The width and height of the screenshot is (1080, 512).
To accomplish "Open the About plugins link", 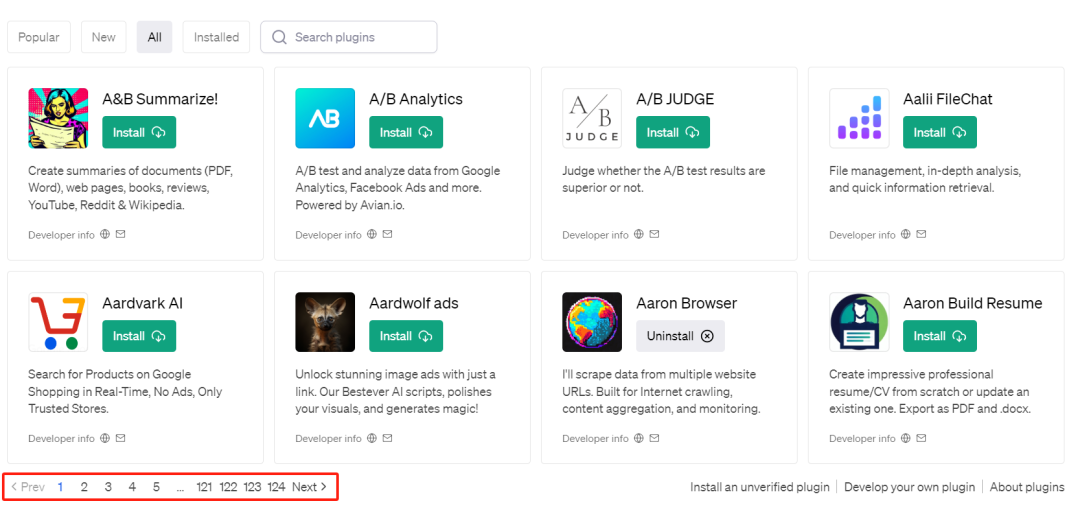I will point(1027,487).
